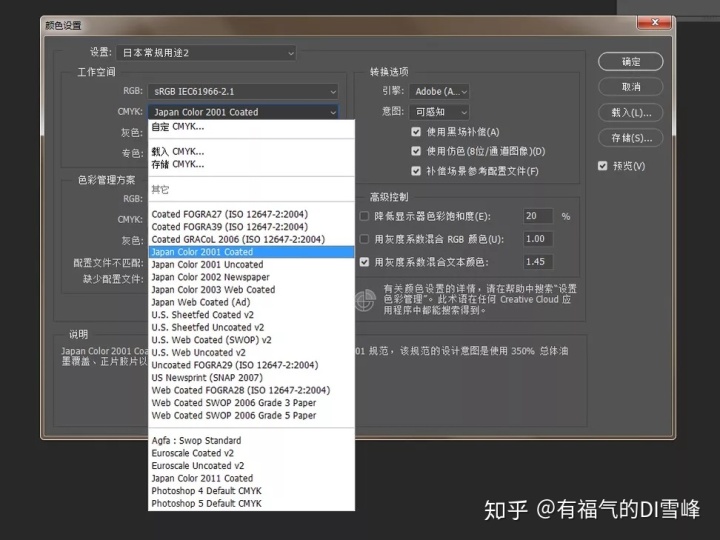Select Web Coated FOGRA28 profile
Image resolution: width=720 pixels, height=540 pixels.
click(x=251, y=390)
